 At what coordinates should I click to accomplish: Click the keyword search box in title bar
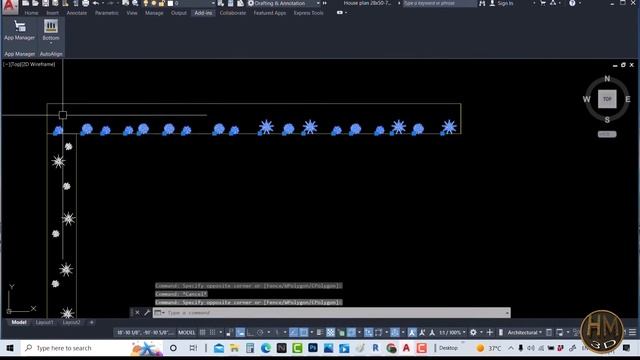point(440,3)
